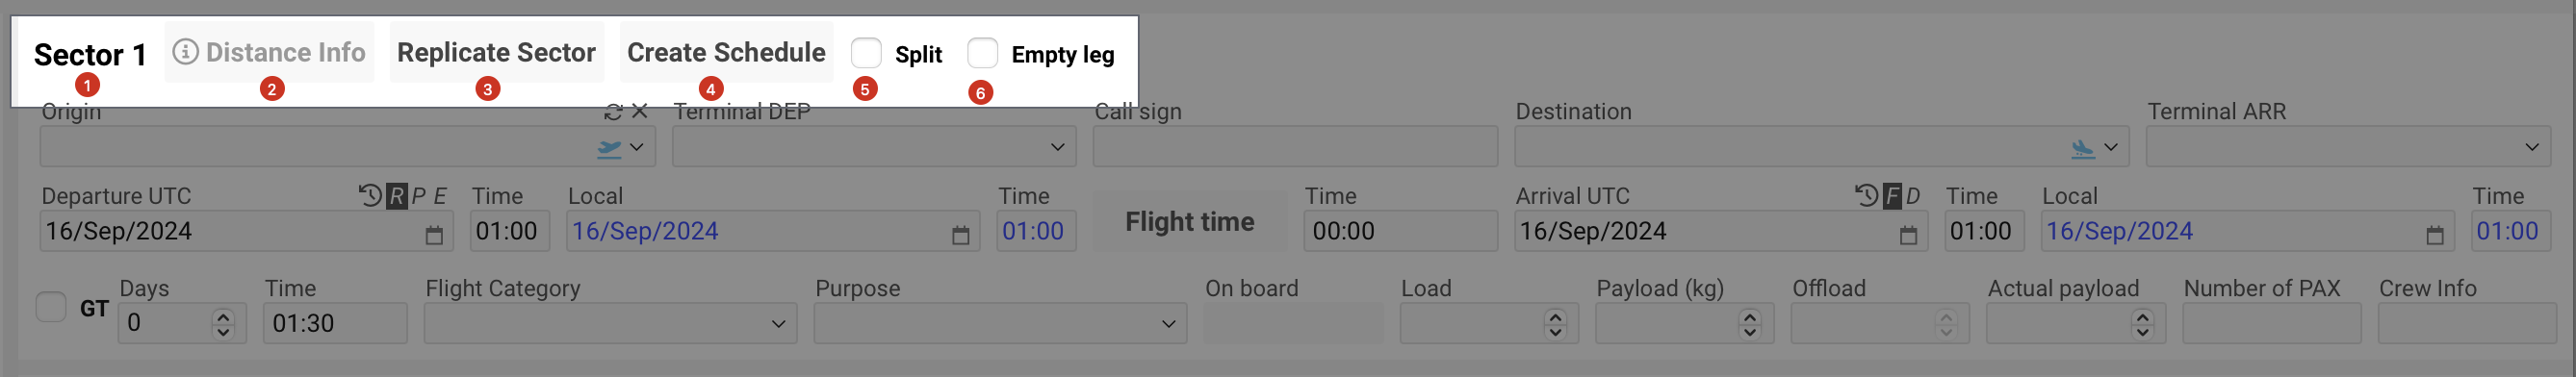Click the history clock icon beside Arrival UTC
The width and height of the screenshot is (2576, 377).
(x=1866, y=195)
